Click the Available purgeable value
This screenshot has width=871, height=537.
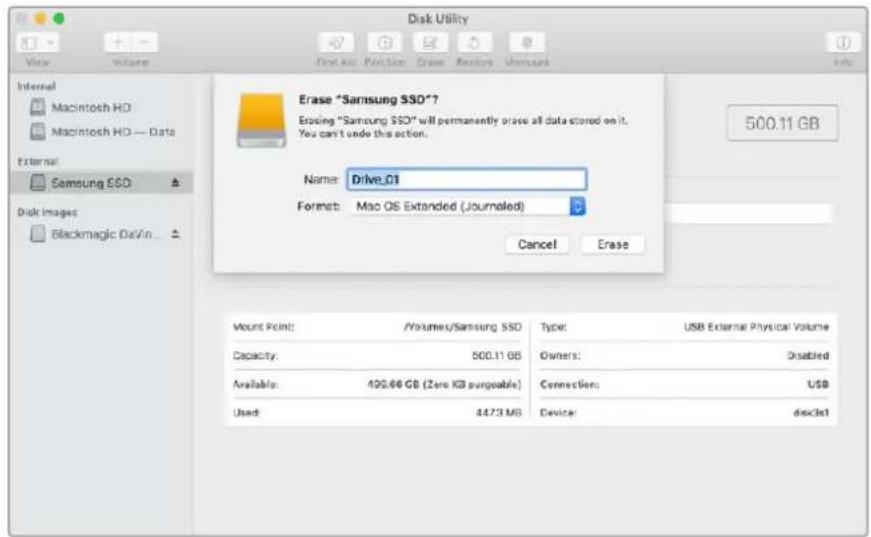point(444,384)
